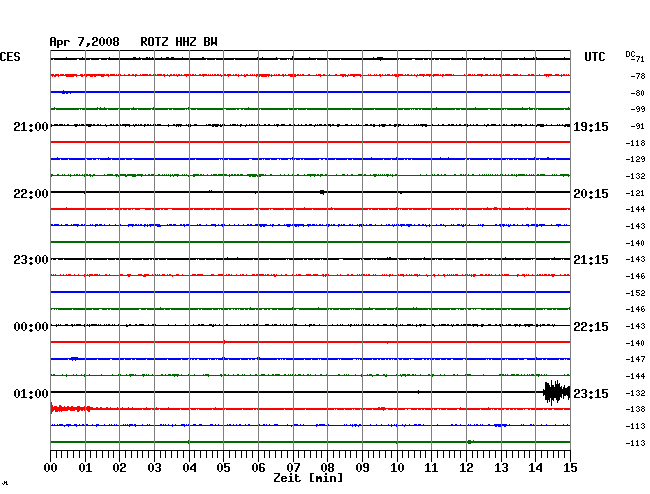
Task: Select the '23:00' local time label
Action: pyautogui.click(x=31, y=260)
